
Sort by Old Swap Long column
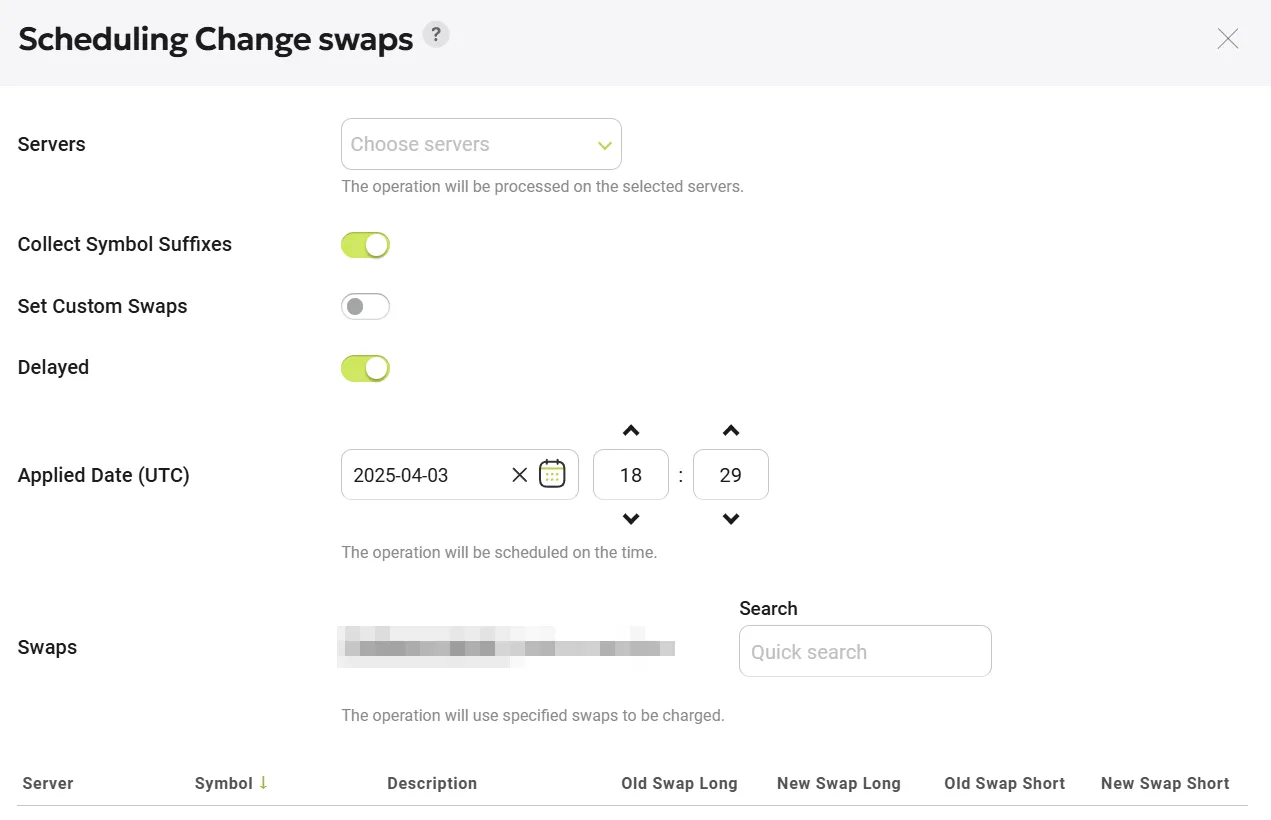click(679, 783)
